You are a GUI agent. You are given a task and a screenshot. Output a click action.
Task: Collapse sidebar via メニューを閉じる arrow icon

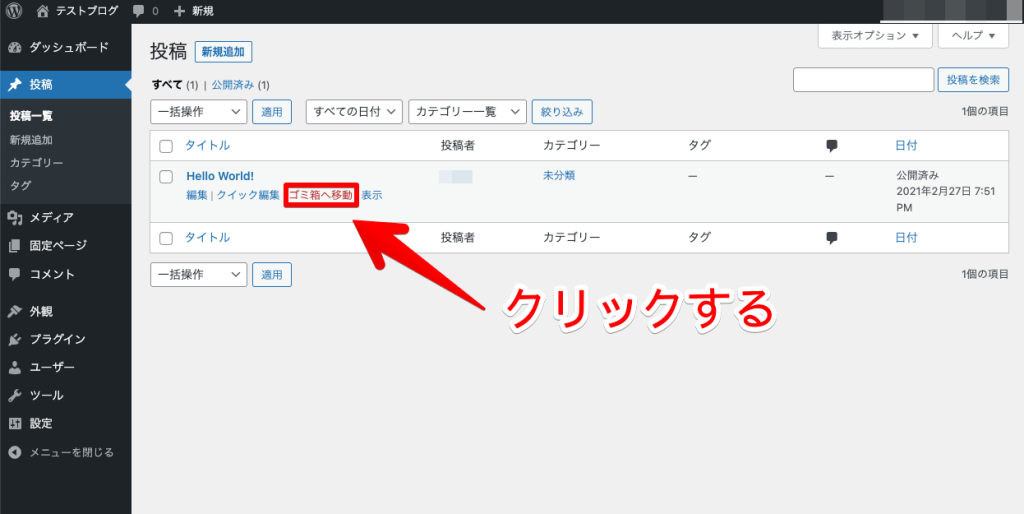14,452
